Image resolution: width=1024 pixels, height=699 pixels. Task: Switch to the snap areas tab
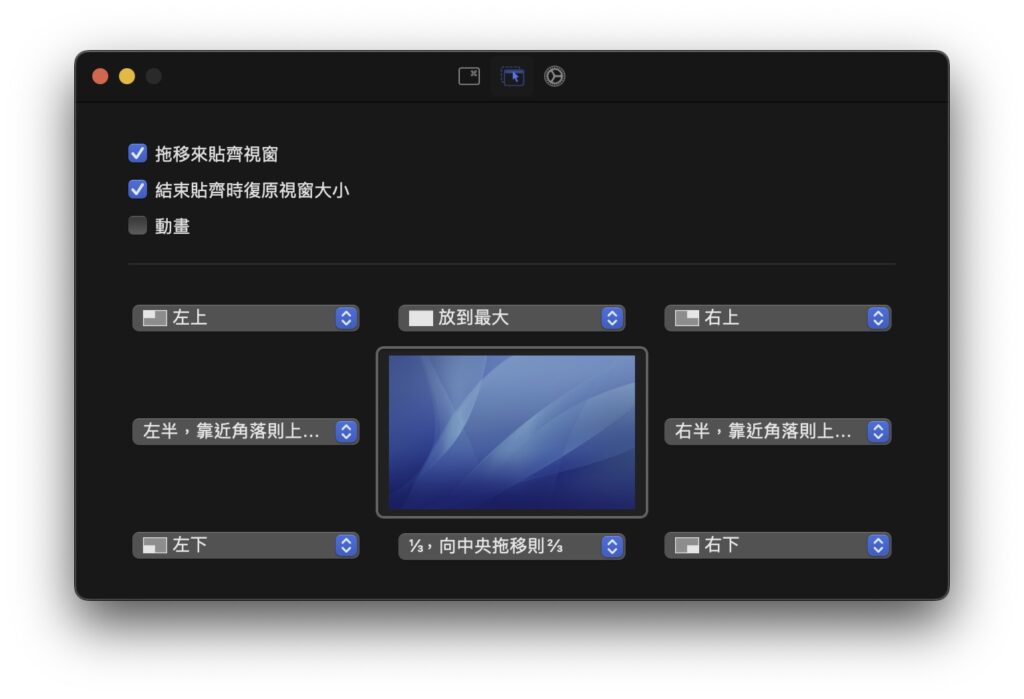click(x=513, y=76)
